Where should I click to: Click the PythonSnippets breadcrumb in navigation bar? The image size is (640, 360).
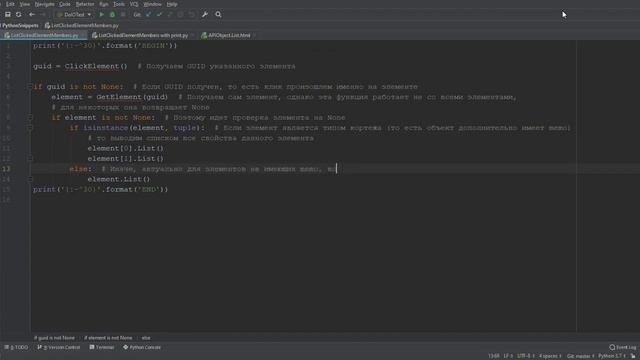coord(20,25)
